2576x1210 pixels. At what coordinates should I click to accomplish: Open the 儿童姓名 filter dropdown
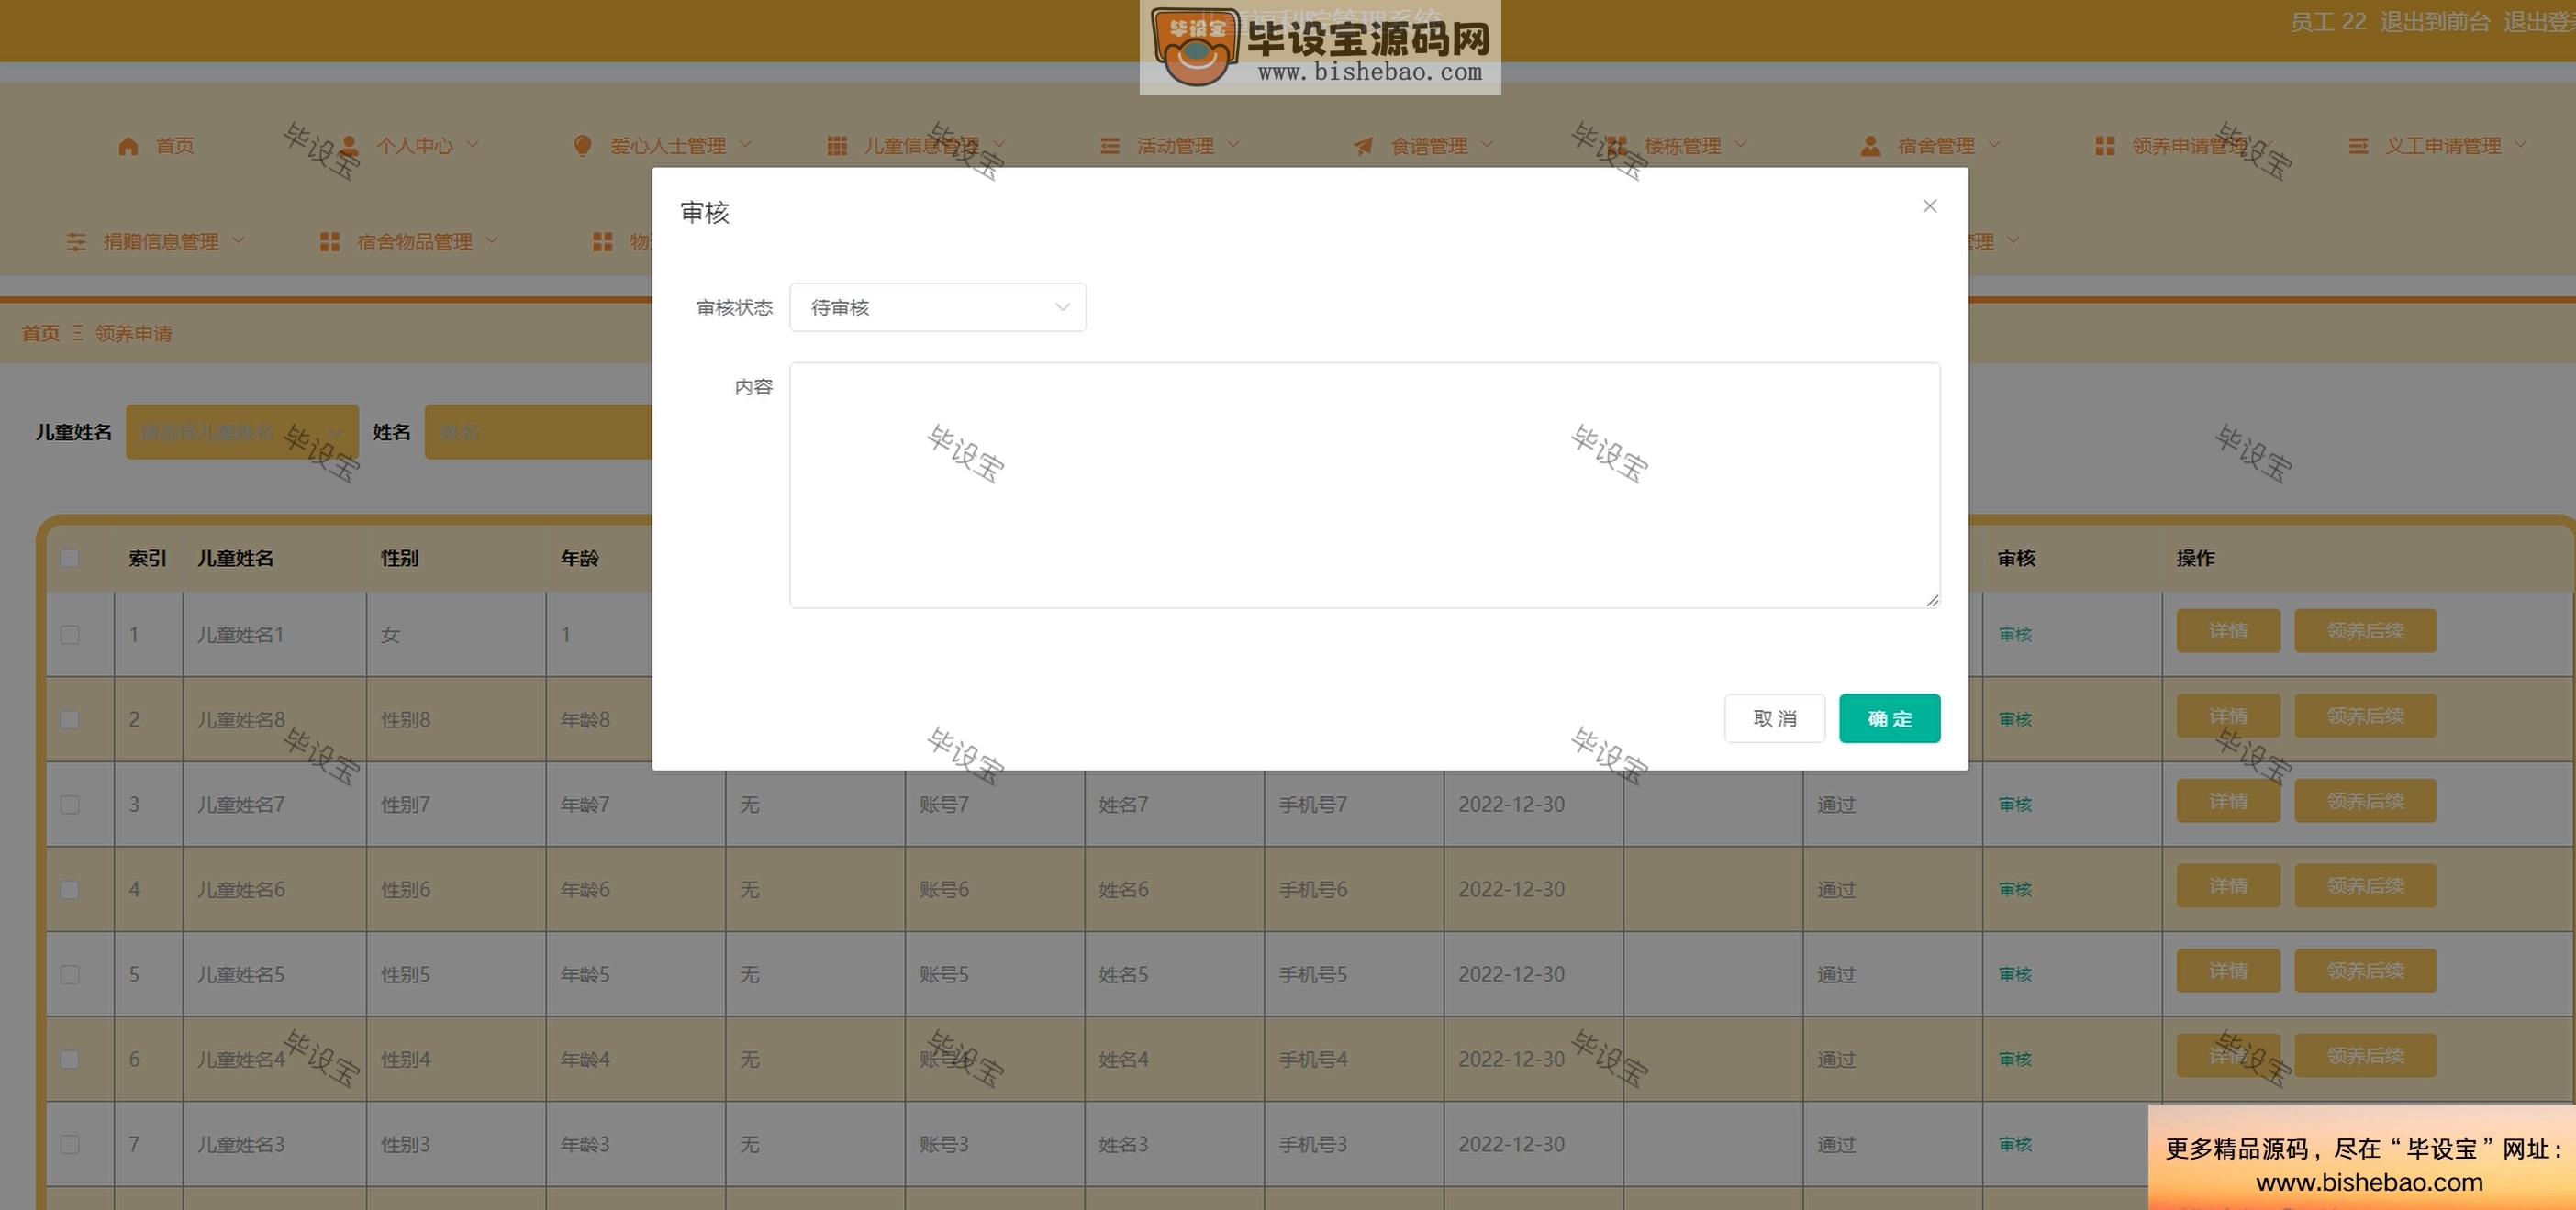(242, 432)
